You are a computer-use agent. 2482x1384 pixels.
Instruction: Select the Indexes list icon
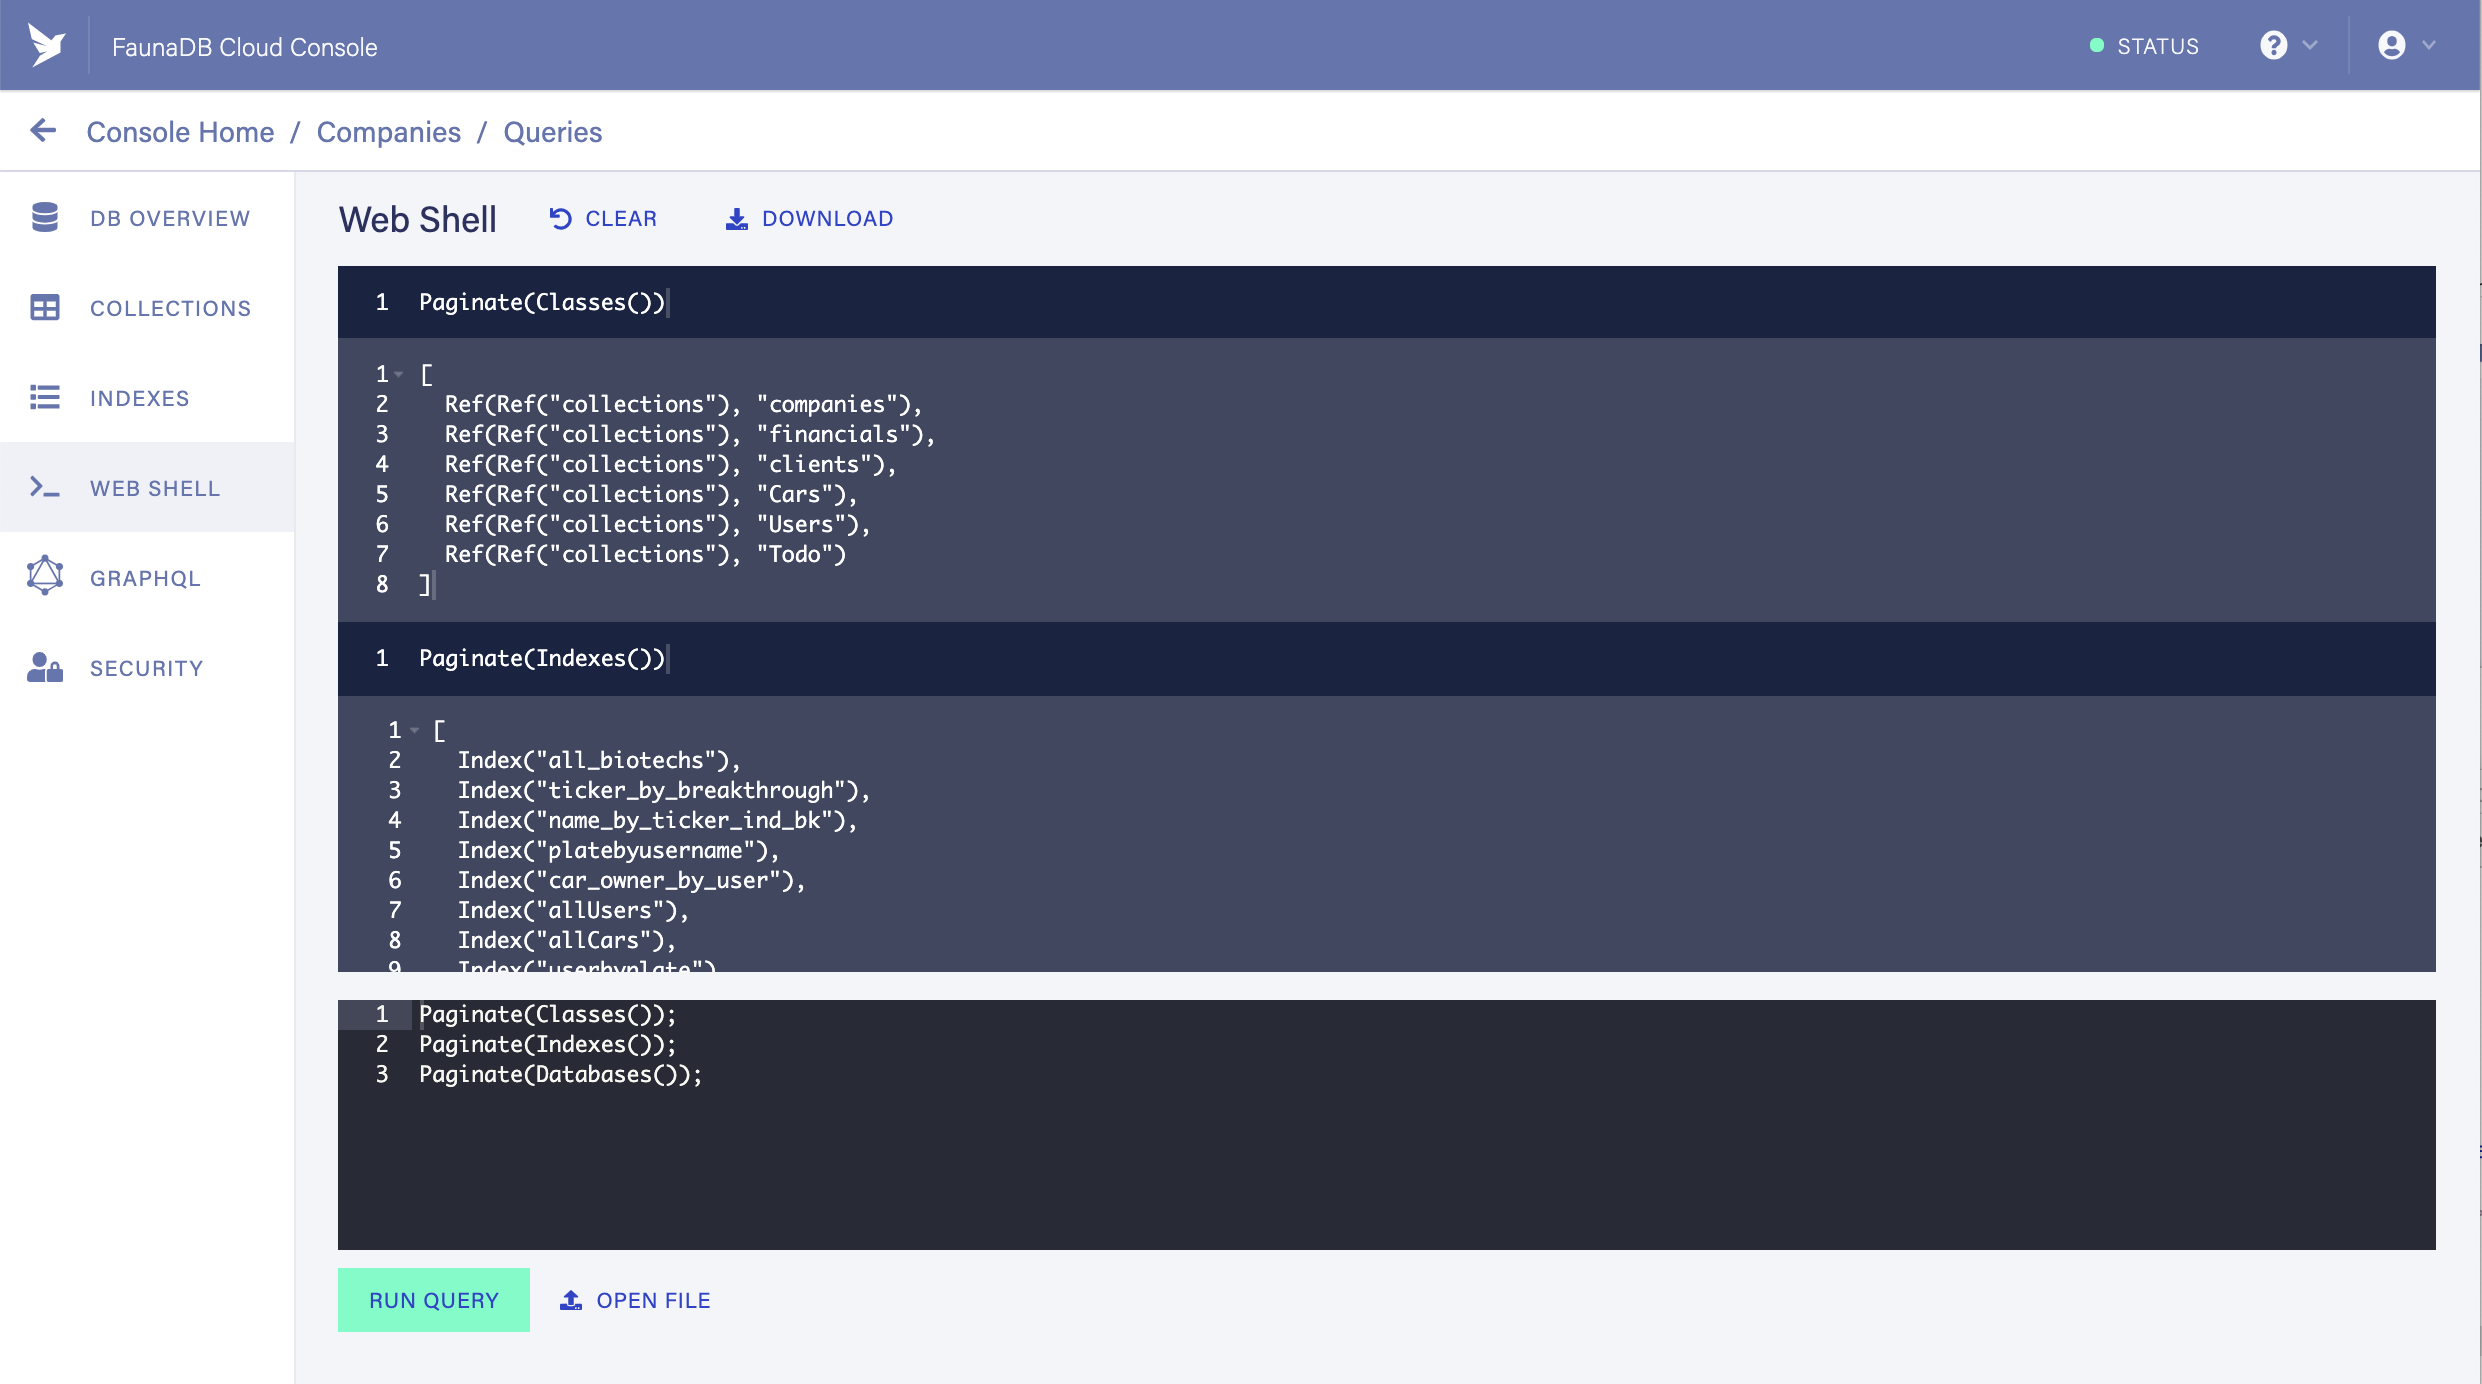click(45, 397)
